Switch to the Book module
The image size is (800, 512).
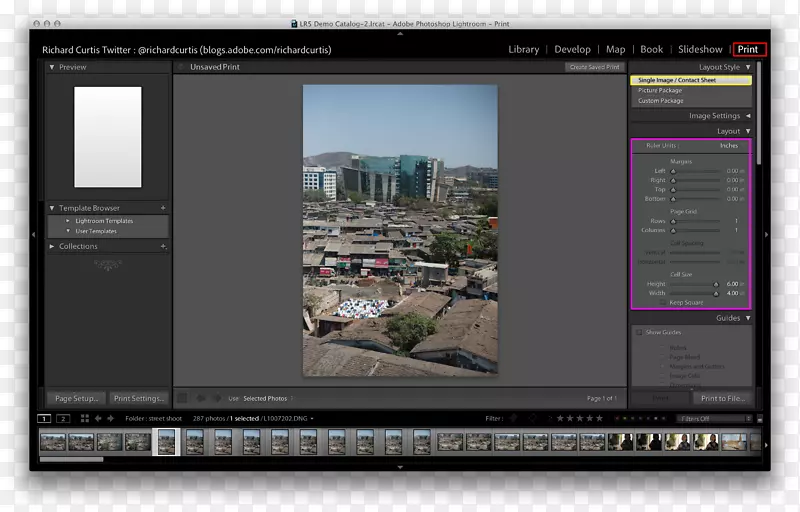click(652, 49)
